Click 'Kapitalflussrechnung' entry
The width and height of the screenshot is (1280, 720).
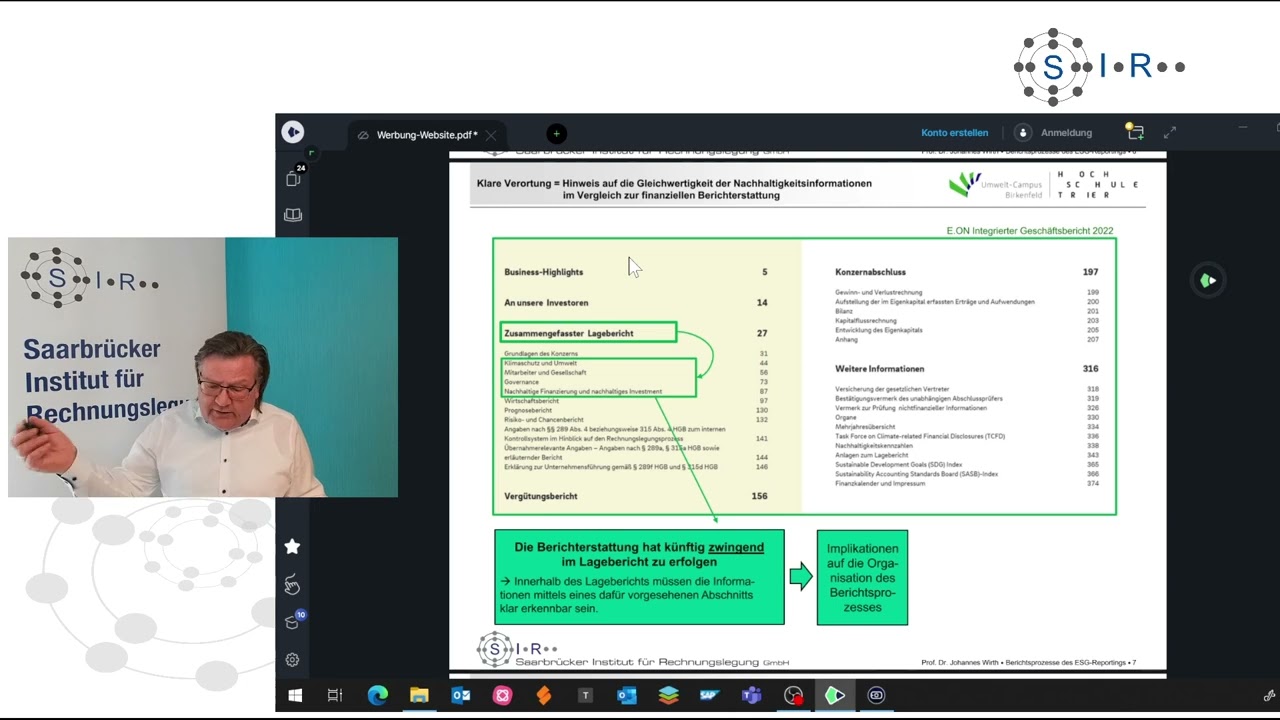pos(866,320)
